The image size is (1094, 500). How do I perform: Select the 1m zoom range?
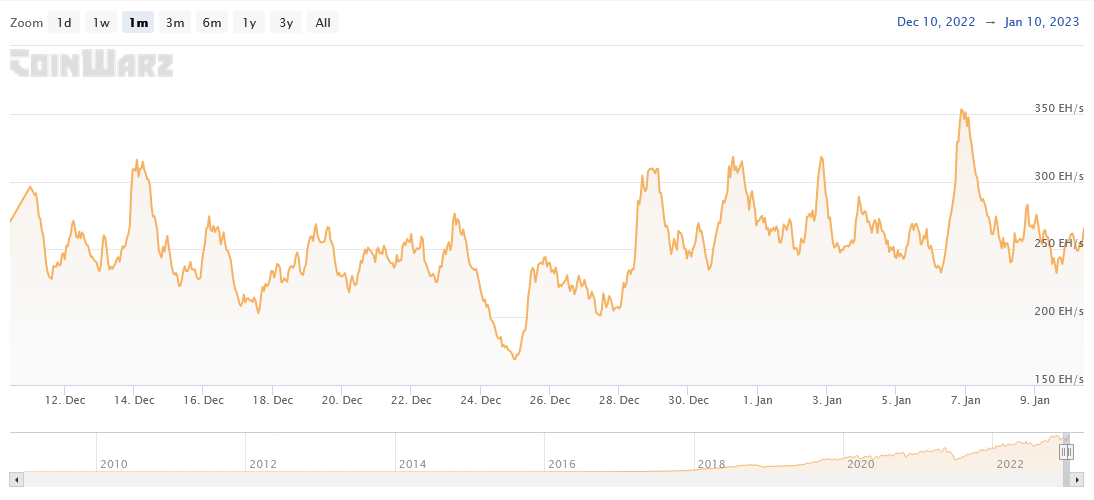point(138,22)
